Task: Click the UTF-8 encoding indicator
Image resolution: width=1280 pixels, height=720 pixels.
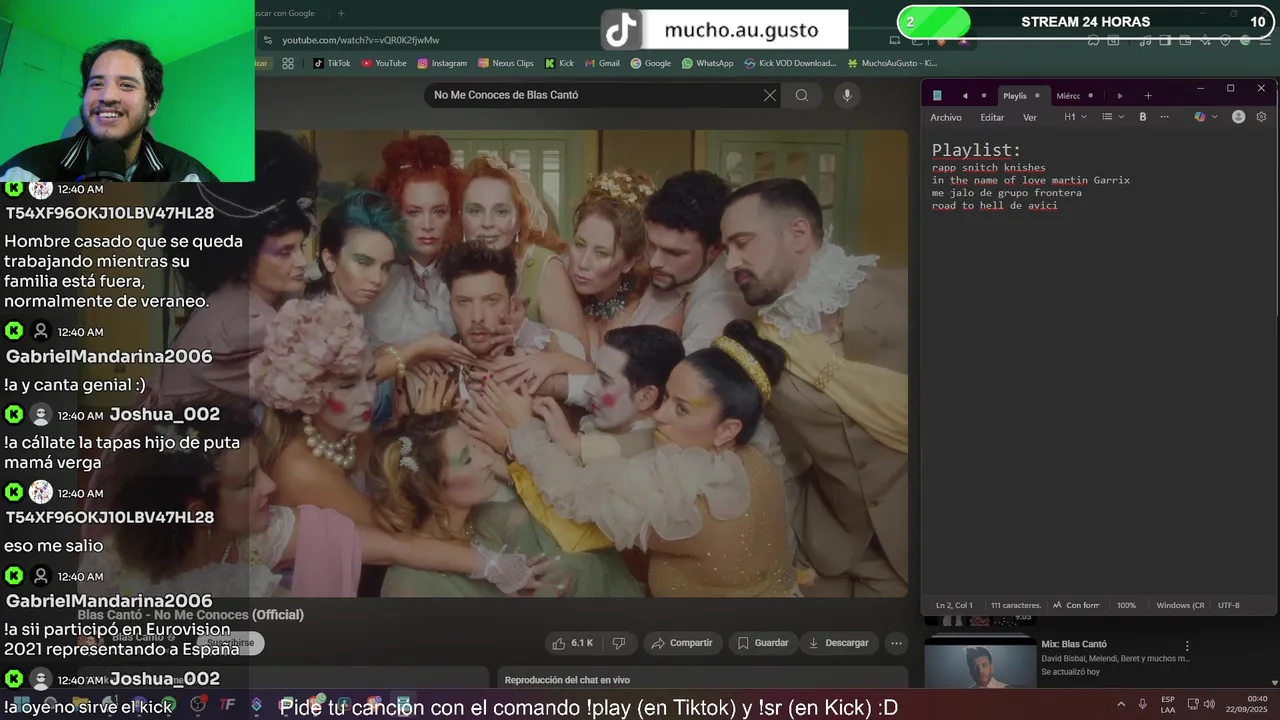Action: pyautogui.click(x=1229, y=605)
